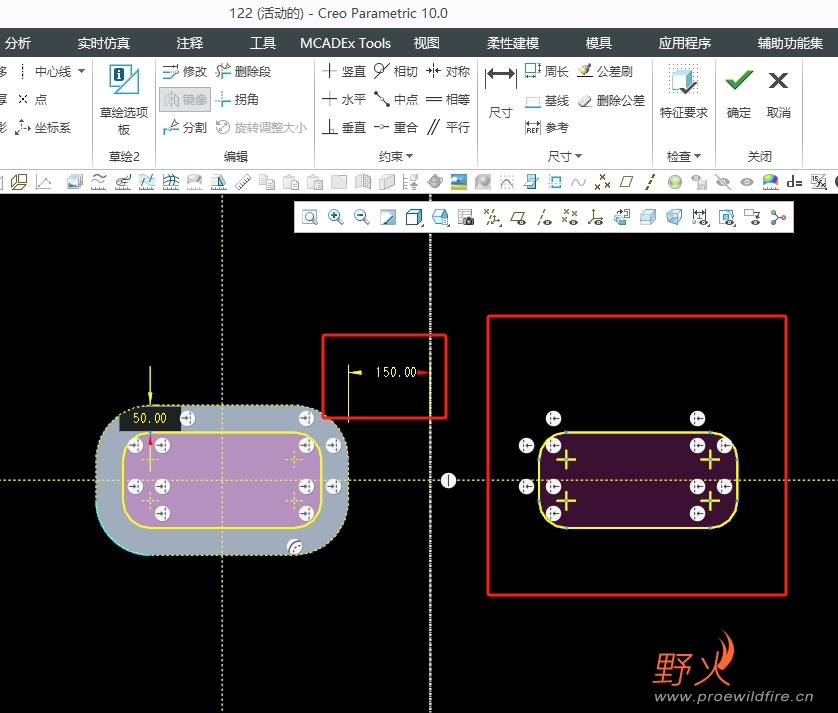This screenshot has width=838, height=713.
Task: Click the Zoom In magnifier icon
Action: (x=336, y=217)
